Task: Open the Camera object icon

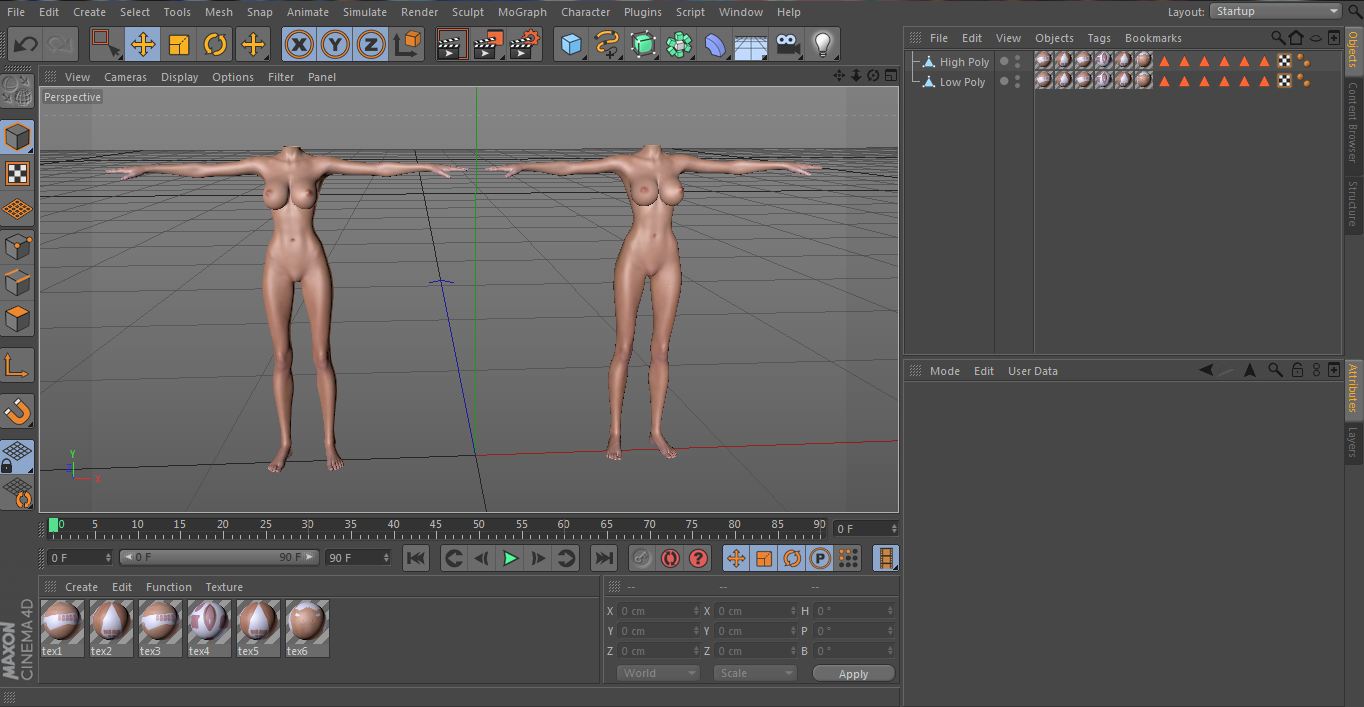Action: [x=788, y=44]
